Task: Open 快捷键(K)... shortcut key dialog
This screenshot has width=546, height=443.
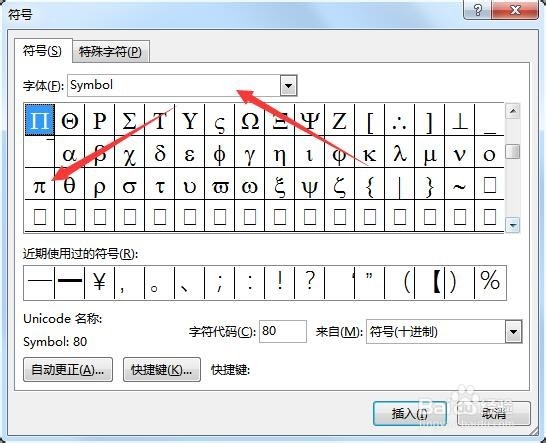Action: [162, 370]
